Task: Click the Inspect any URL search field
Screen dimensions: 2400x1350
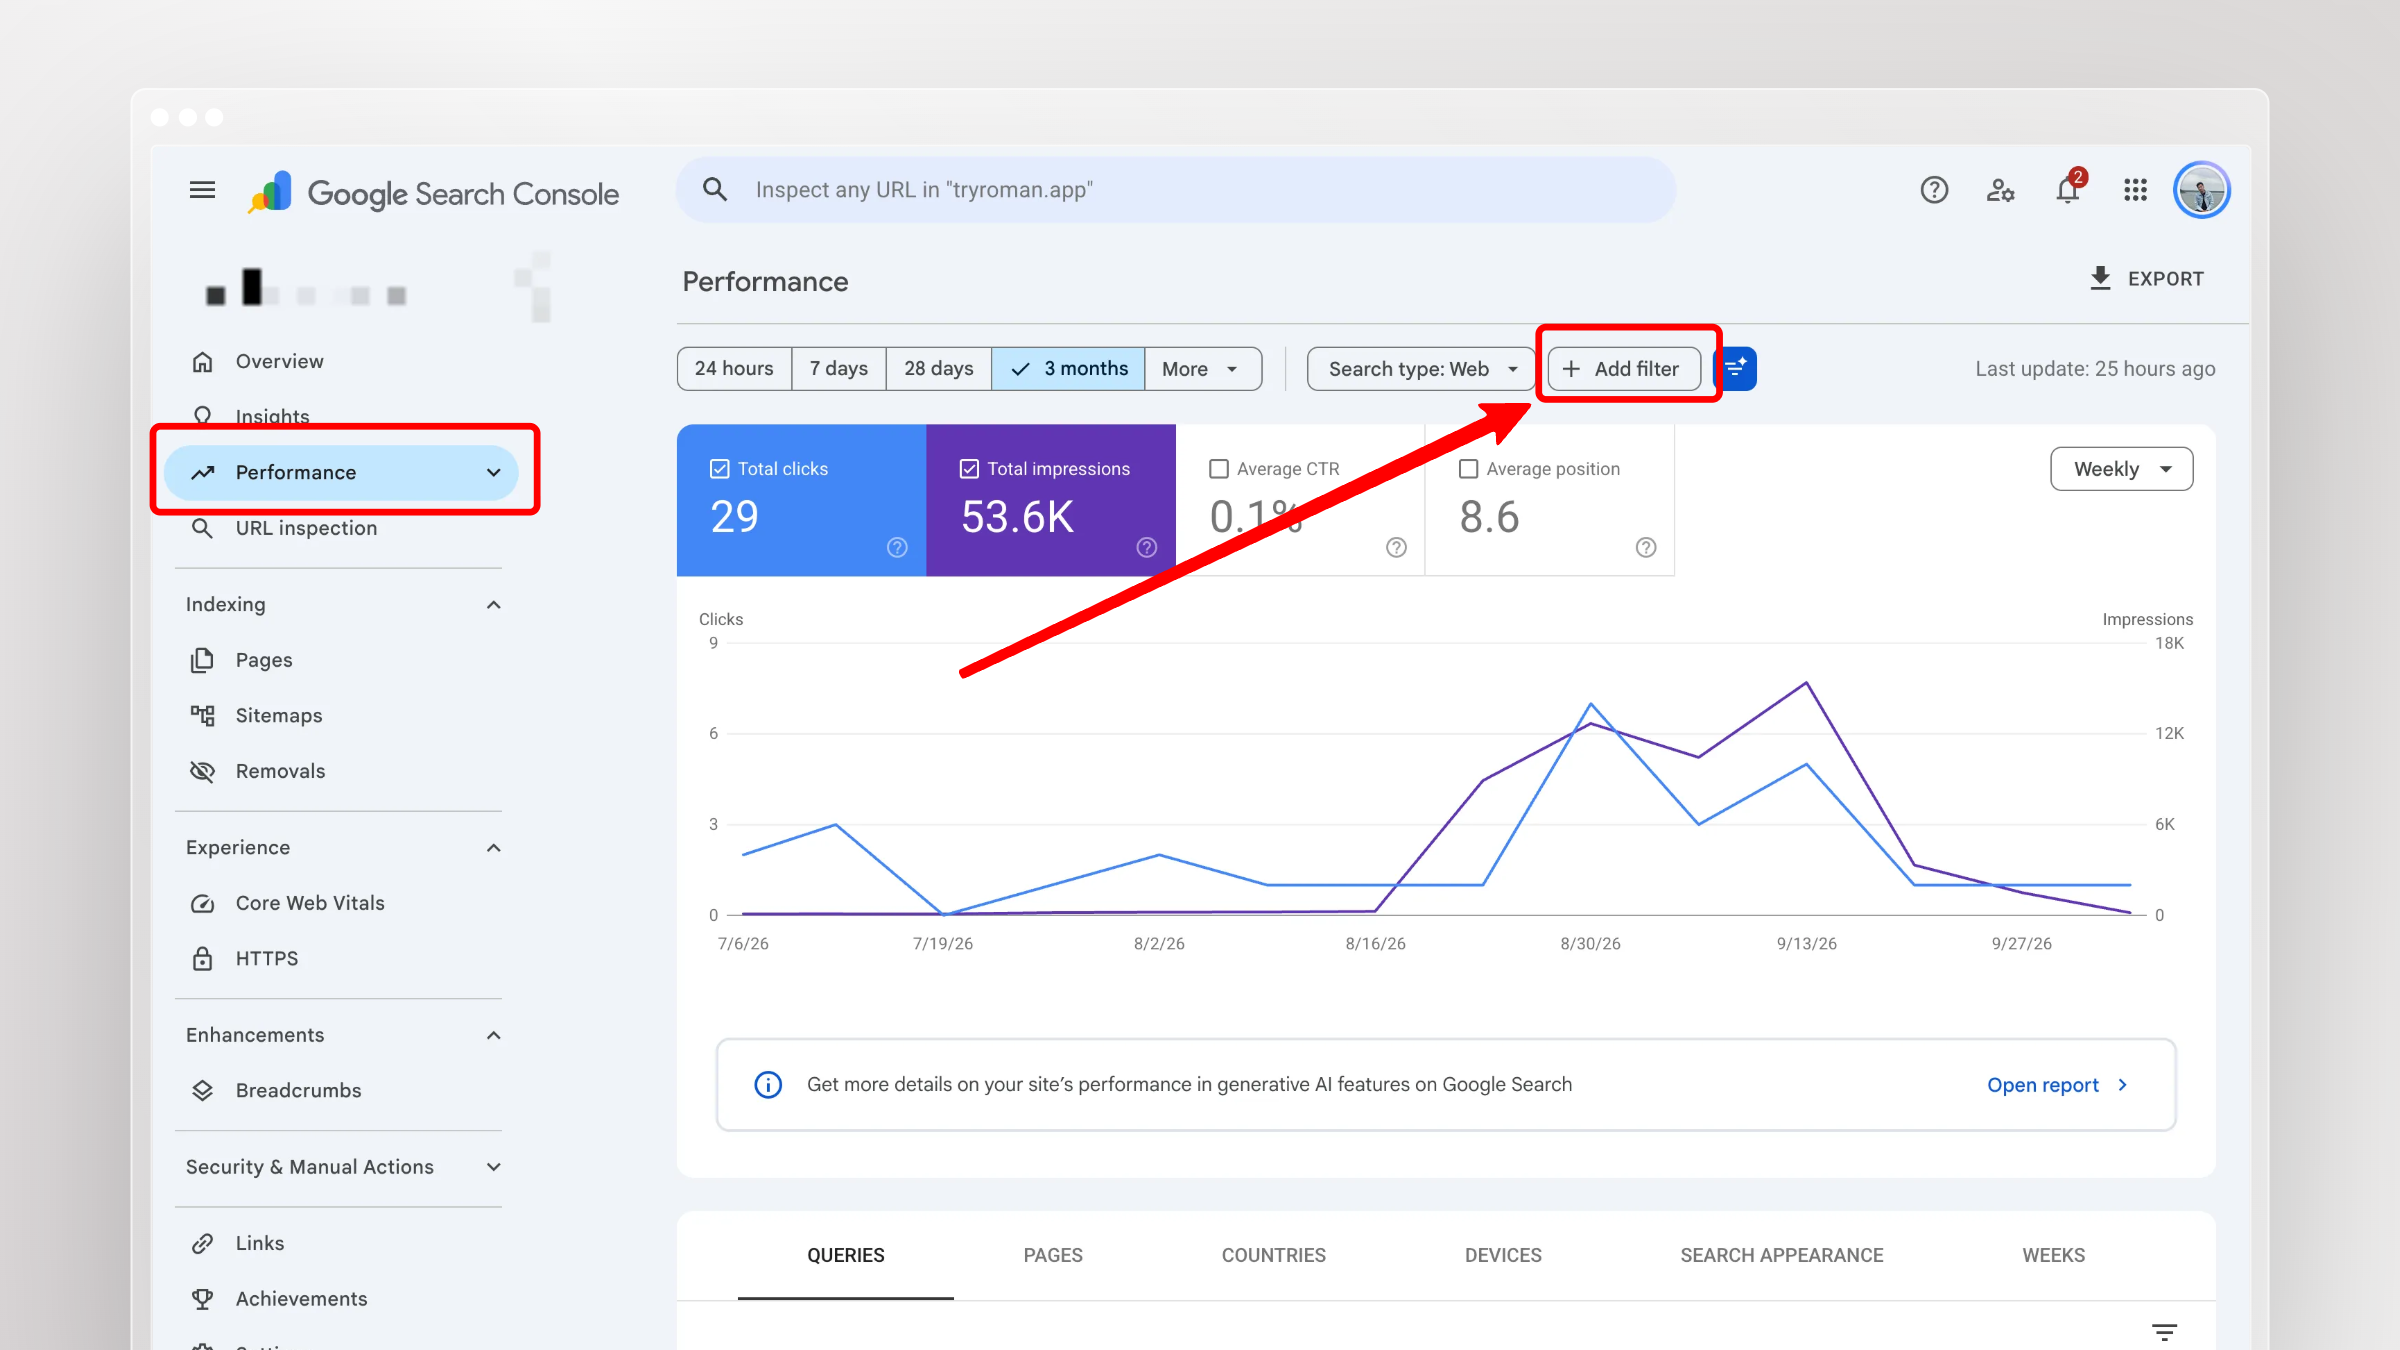Action: [1175, 190]
